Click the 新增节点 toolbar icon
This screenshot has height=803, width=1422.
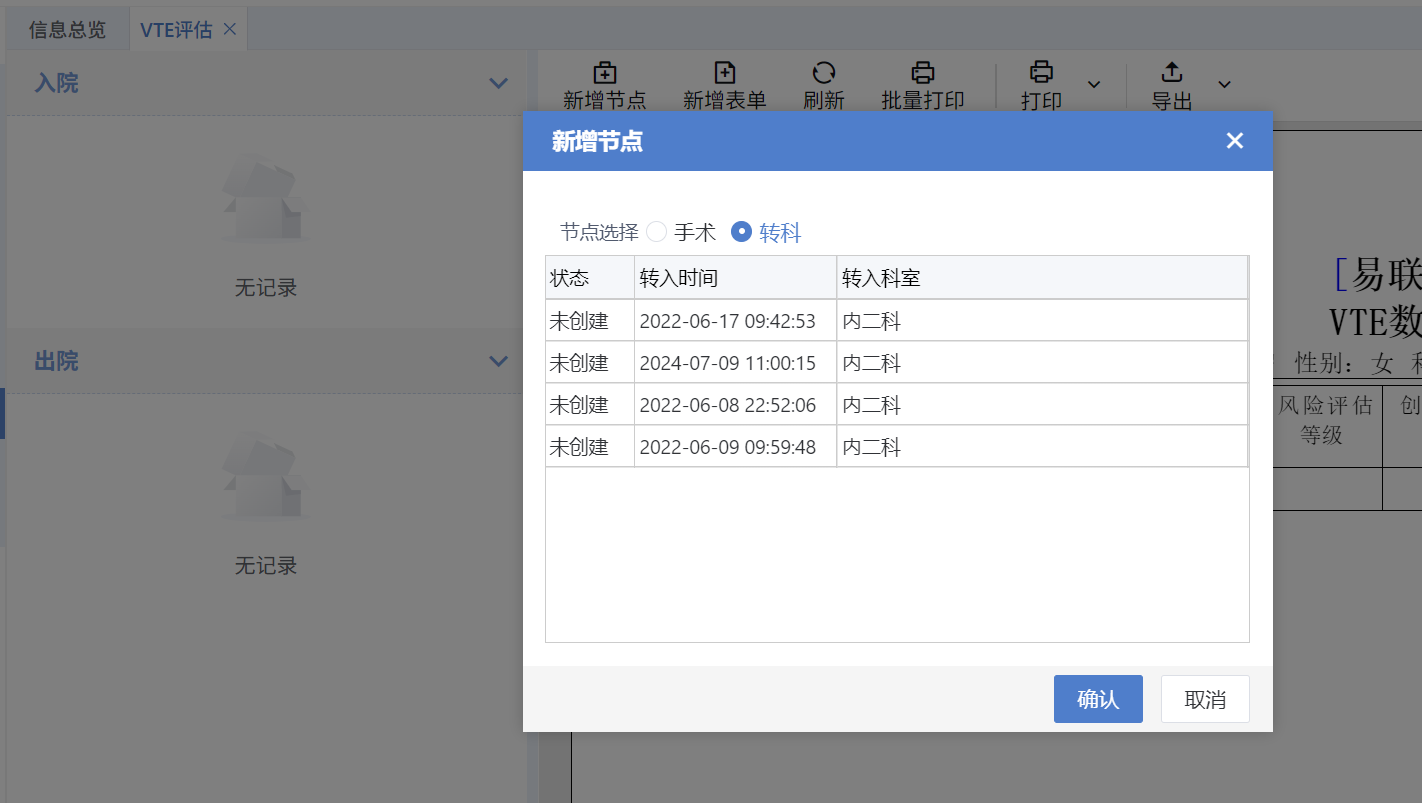(604, 73)
